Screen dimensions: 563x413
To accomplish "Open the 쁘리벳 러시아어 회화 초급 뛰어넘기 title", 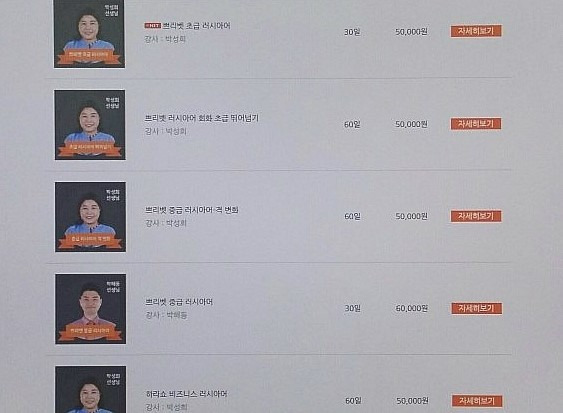I will [x=201, y=118].
